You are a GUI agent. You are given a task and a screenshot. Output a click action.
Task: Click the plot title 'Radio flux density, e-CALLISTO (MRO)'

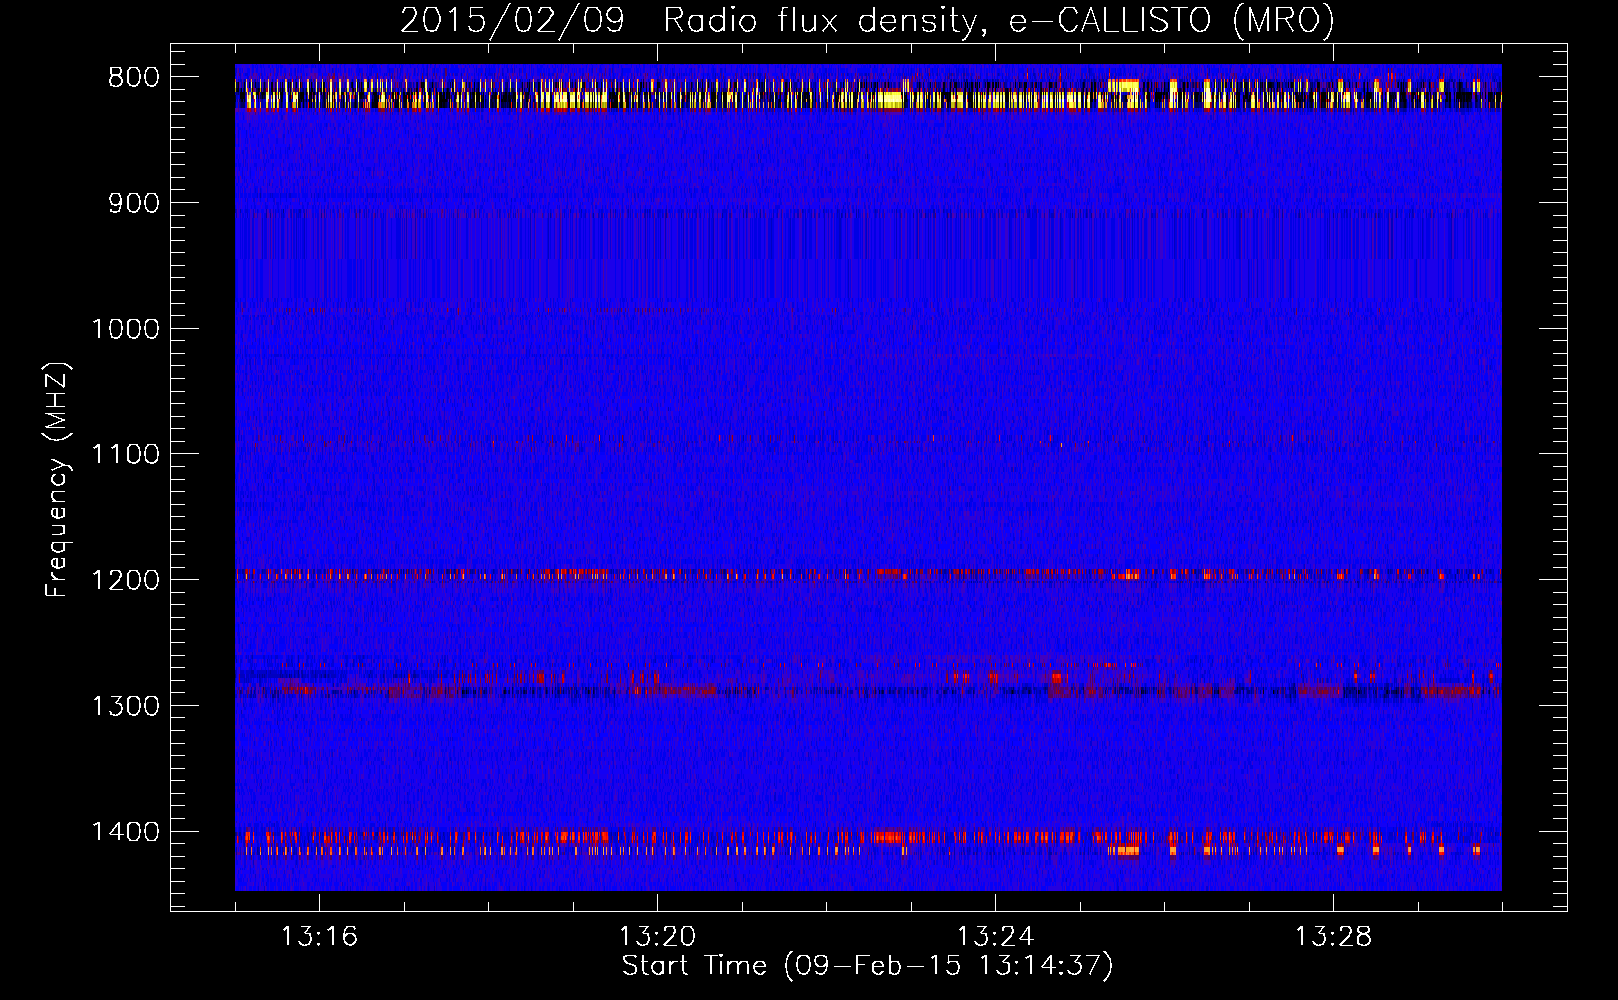999,21
